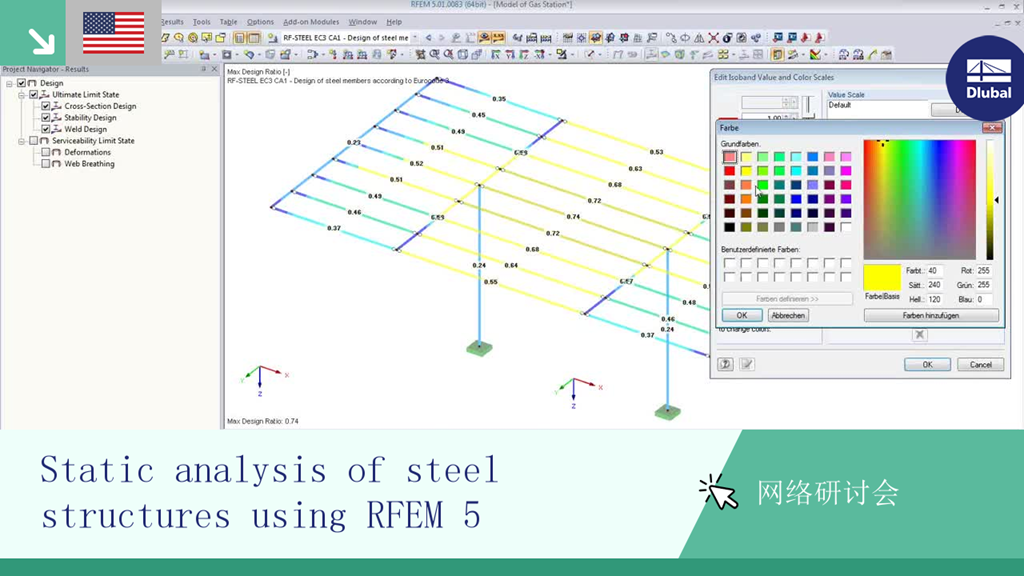Screen dimensions: 1024x576
Task: Click the red X delete icon in toolbar
Action: click(x=713, y=38)
